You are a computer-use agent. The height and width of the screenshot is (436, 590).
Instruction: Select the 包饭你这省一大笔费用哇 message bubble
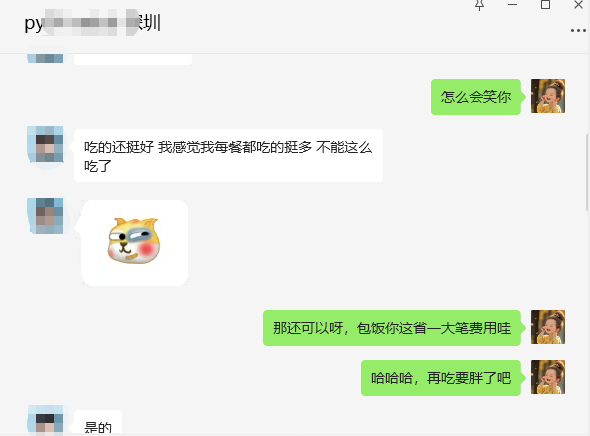pos(392,328)
